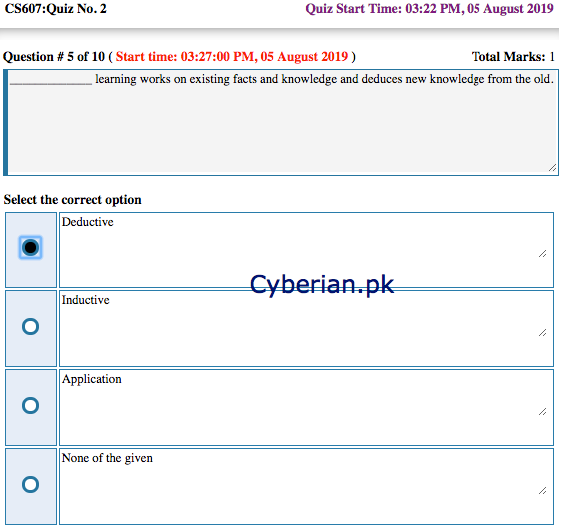Click the red question 'Start time' text

[232, 57]
